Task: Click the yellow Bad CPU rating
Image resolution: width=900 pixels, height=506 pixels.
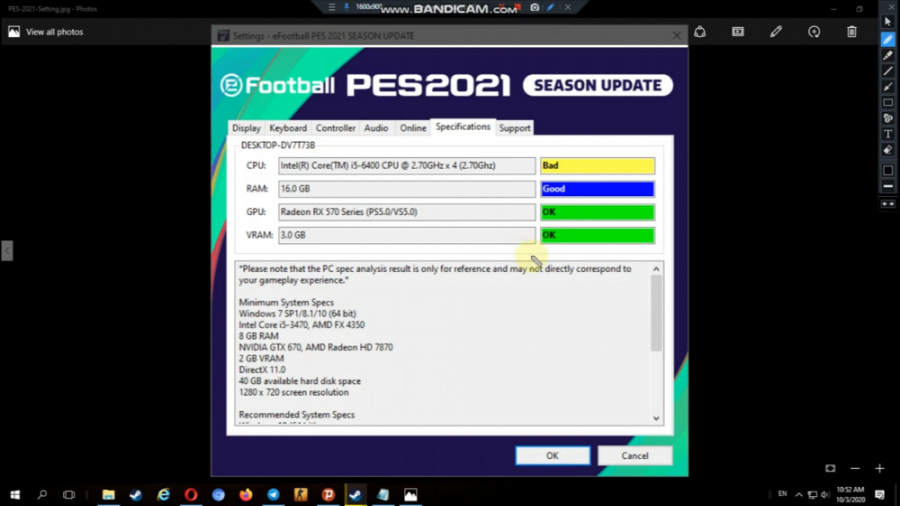Action: 597,166
